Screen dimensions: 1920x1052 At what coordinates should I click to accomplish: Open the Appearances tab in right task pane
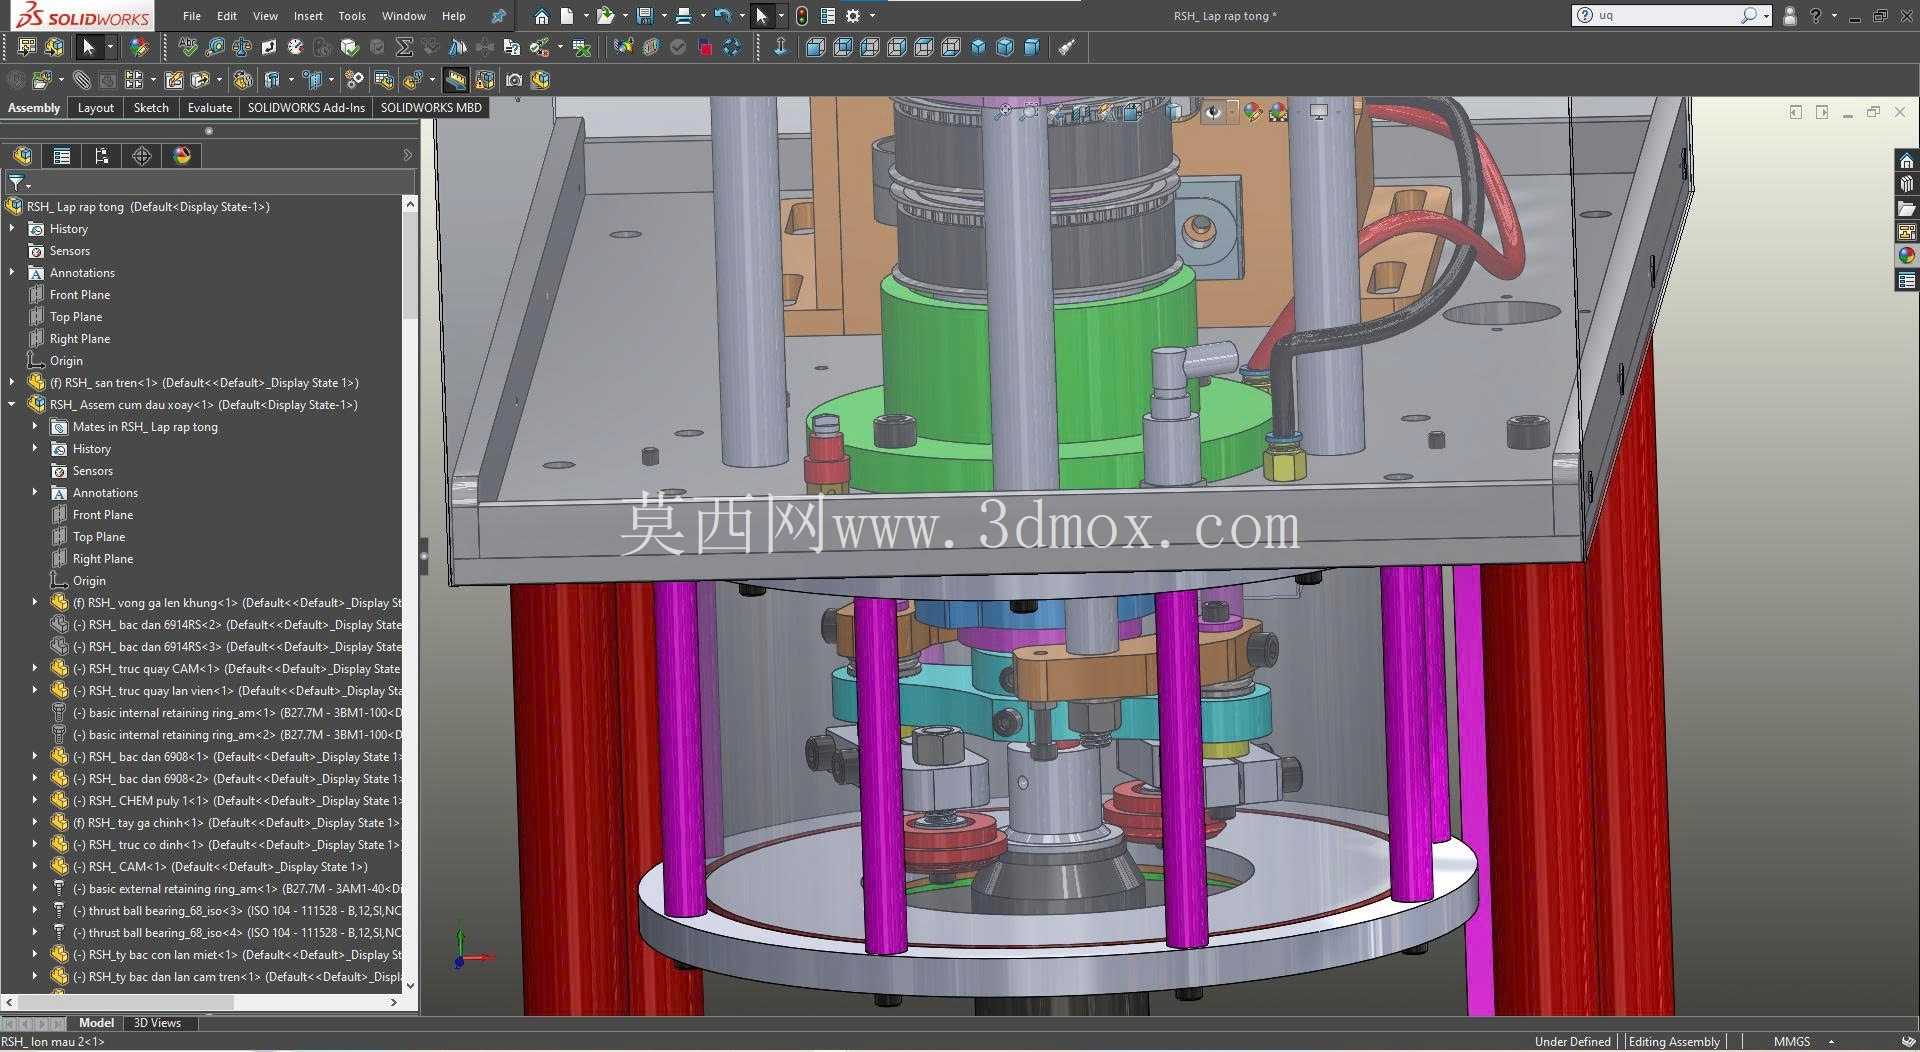1907,256
